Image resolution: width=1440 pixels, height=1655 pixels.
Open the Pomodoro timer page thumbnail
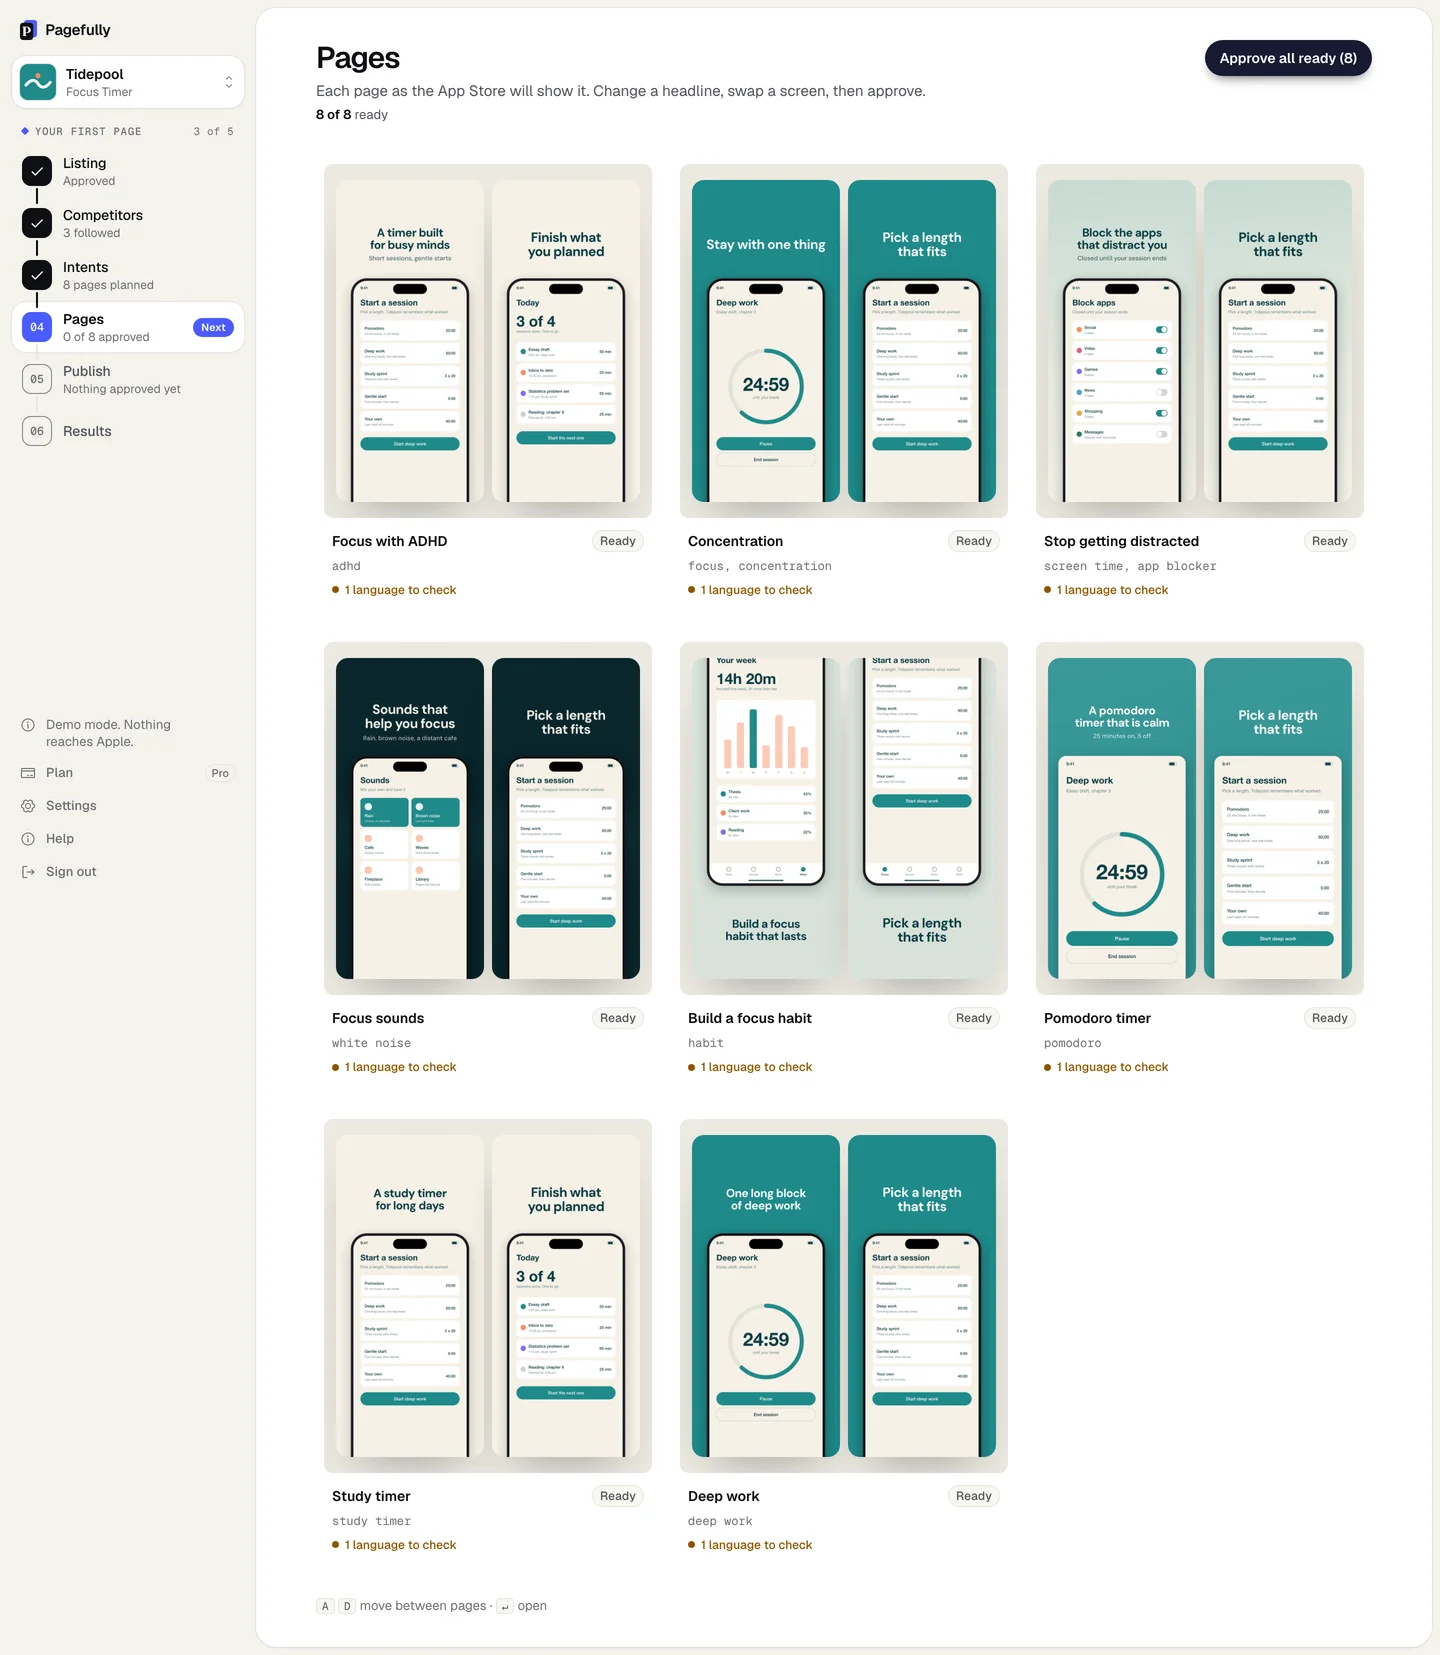[x=1200, y=818]
